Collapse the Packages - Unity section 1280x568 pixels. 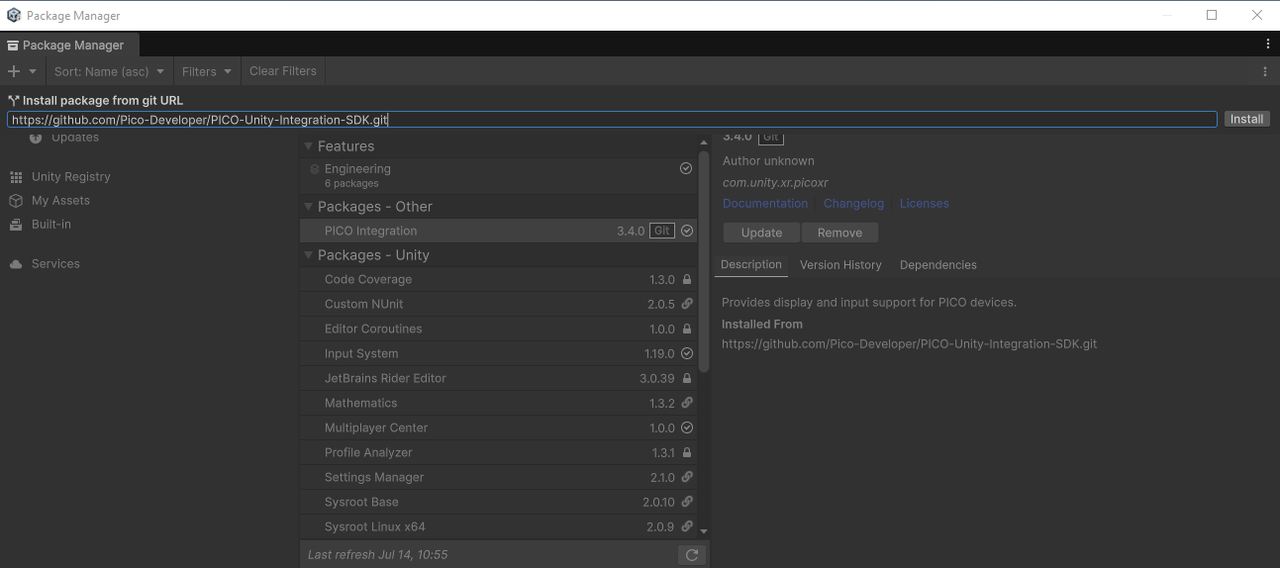tap(308, 256)
